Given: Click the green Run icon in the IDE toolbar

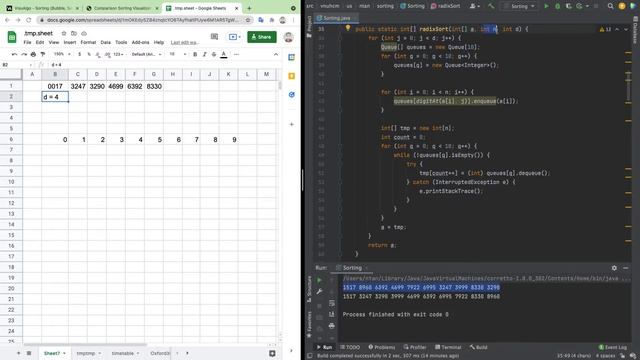Looking at the screenshot, I should click(x=546, y=6).
